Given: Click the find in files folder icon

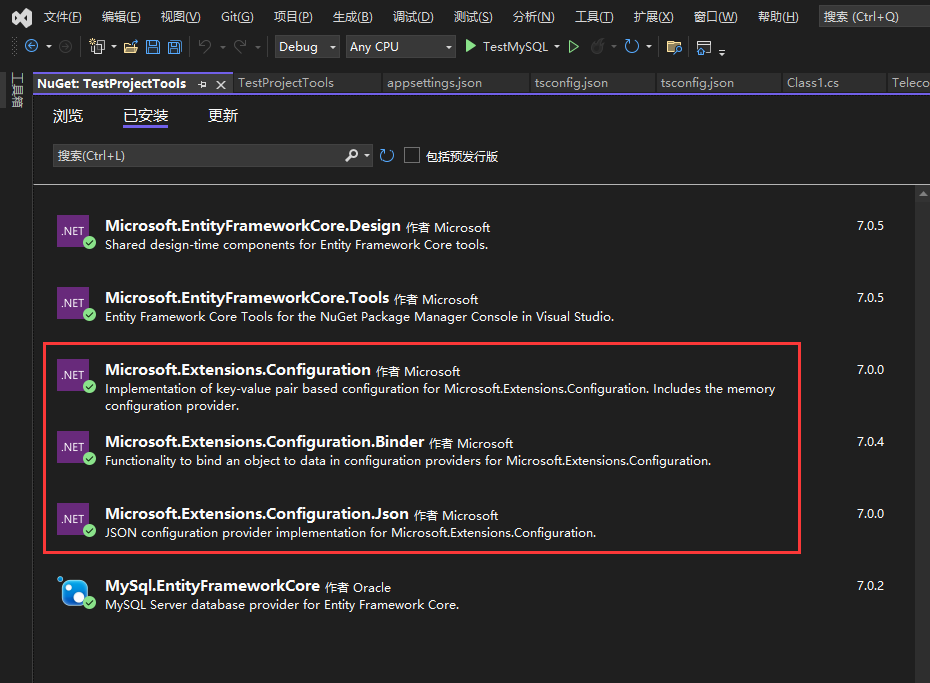Looking at the screenshot, I should [x=674, y=46].
